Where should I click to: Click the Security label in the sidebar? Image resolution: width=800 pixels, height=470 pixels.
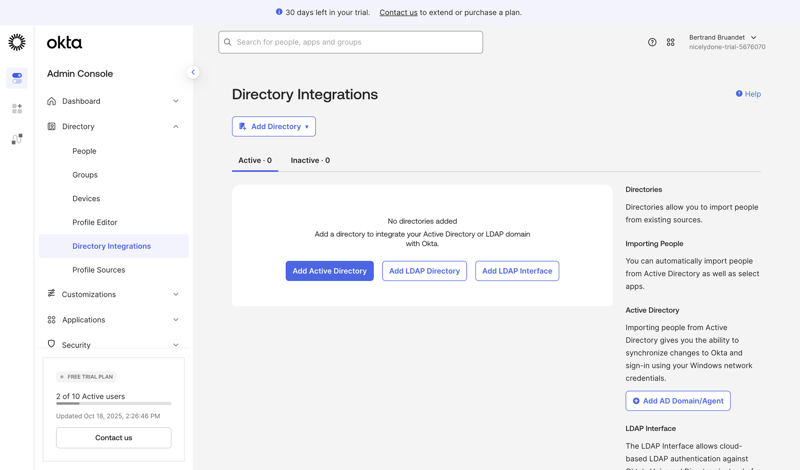[x=76, y=345]
